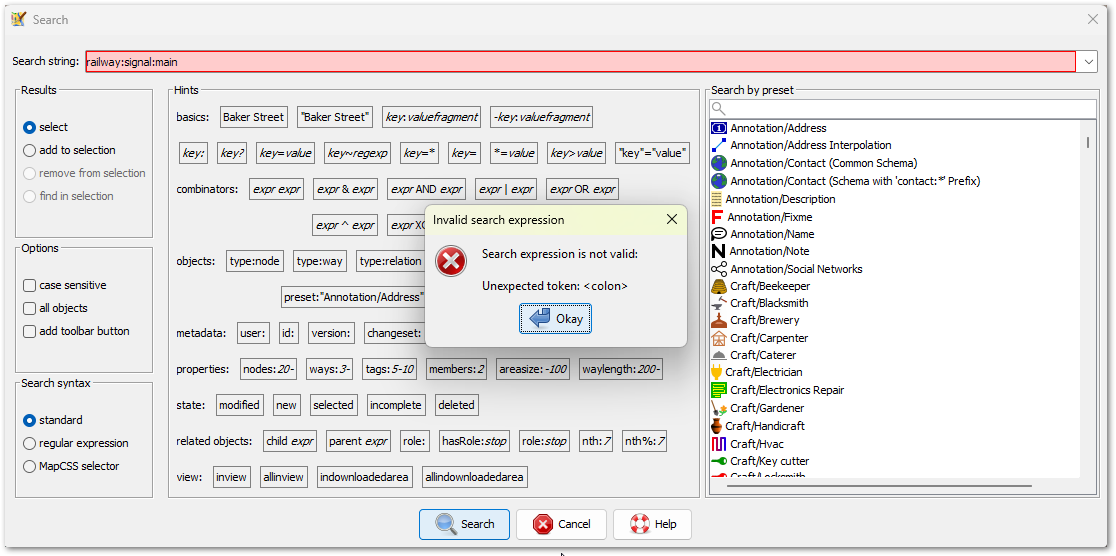Click the Craft/Beekeeper beehive icon
This screenshot has height=556, width=1116.
pos(718,286)
